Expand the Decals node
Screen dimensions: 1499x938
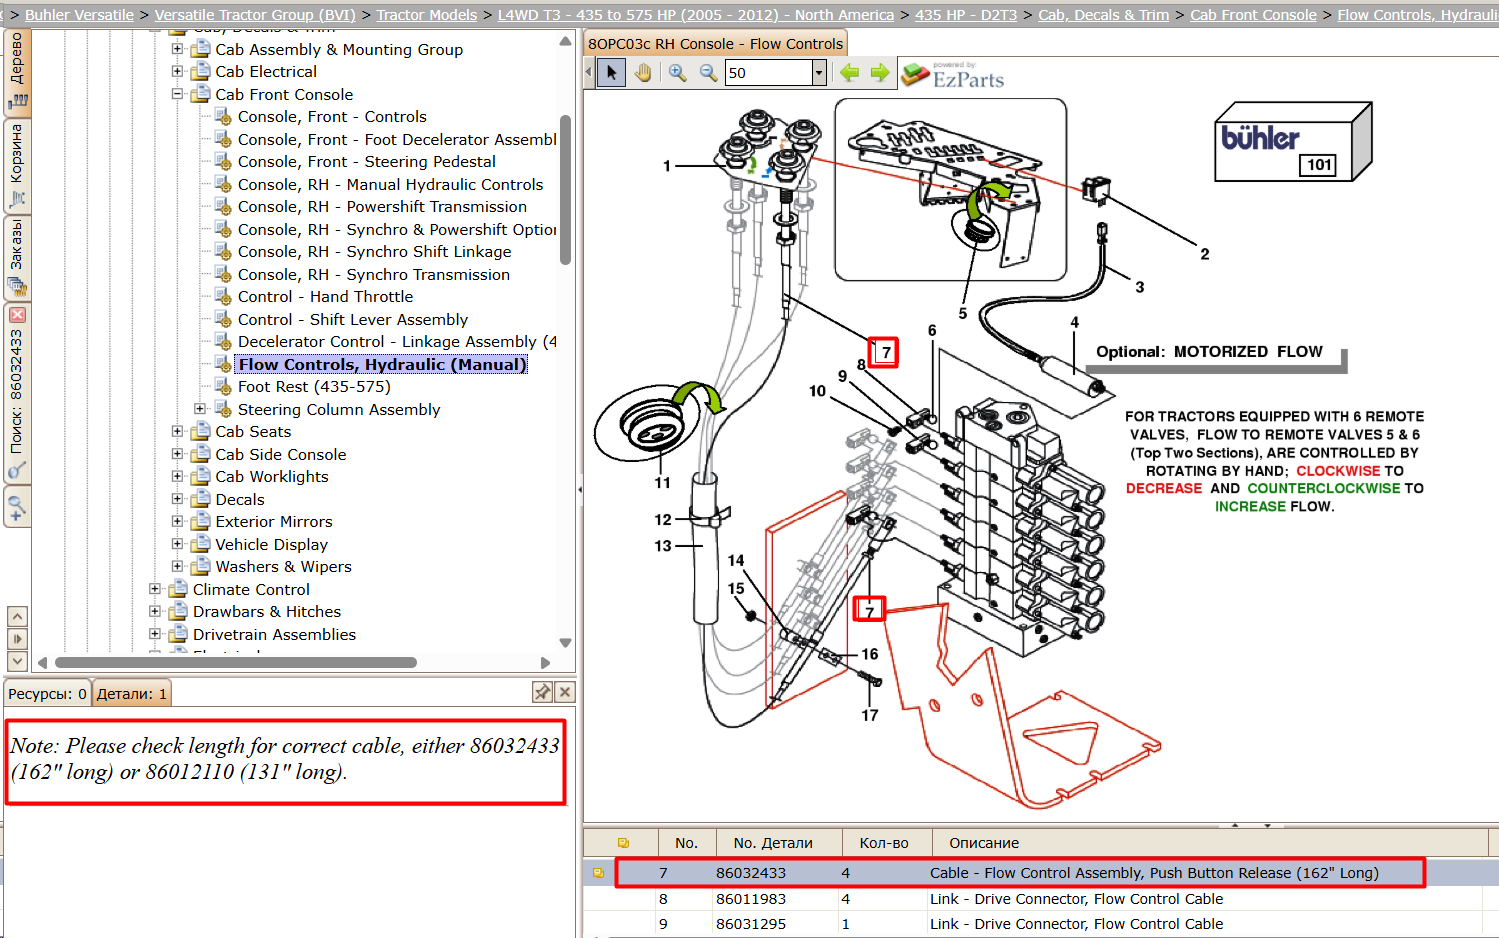tap(178, 499)
